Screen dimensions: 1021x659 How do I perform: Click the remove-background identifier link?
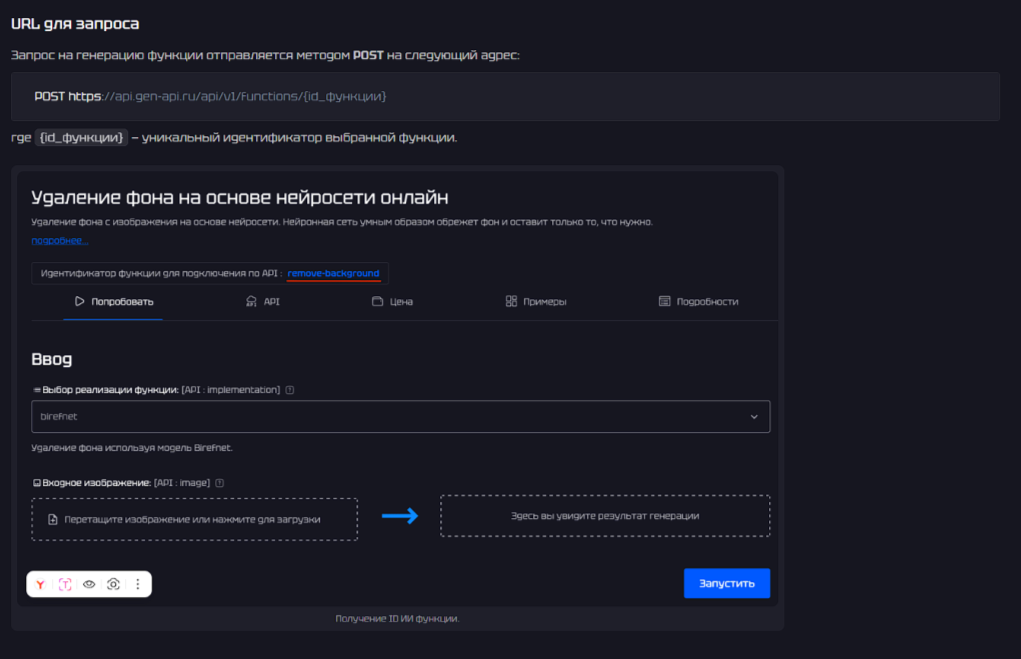tap(333, 273)
